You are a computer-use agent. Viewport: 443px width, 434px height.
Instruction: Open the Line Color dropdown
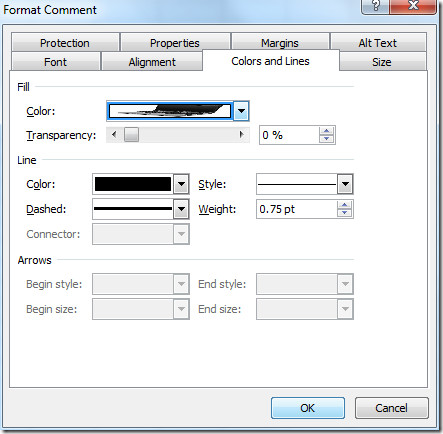[181, 184]
